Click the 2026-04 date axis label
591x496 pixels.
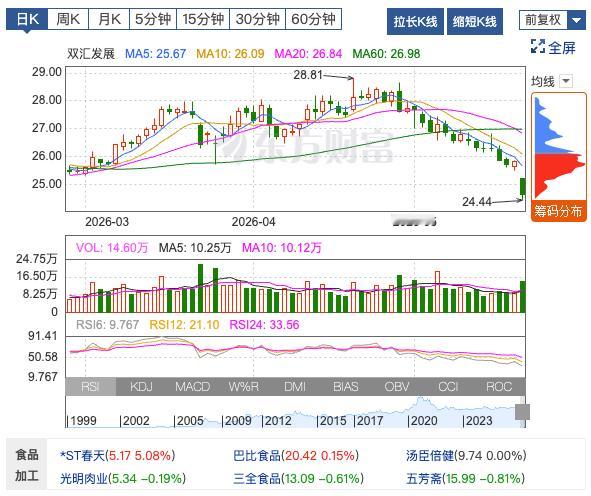coord(253,222)
